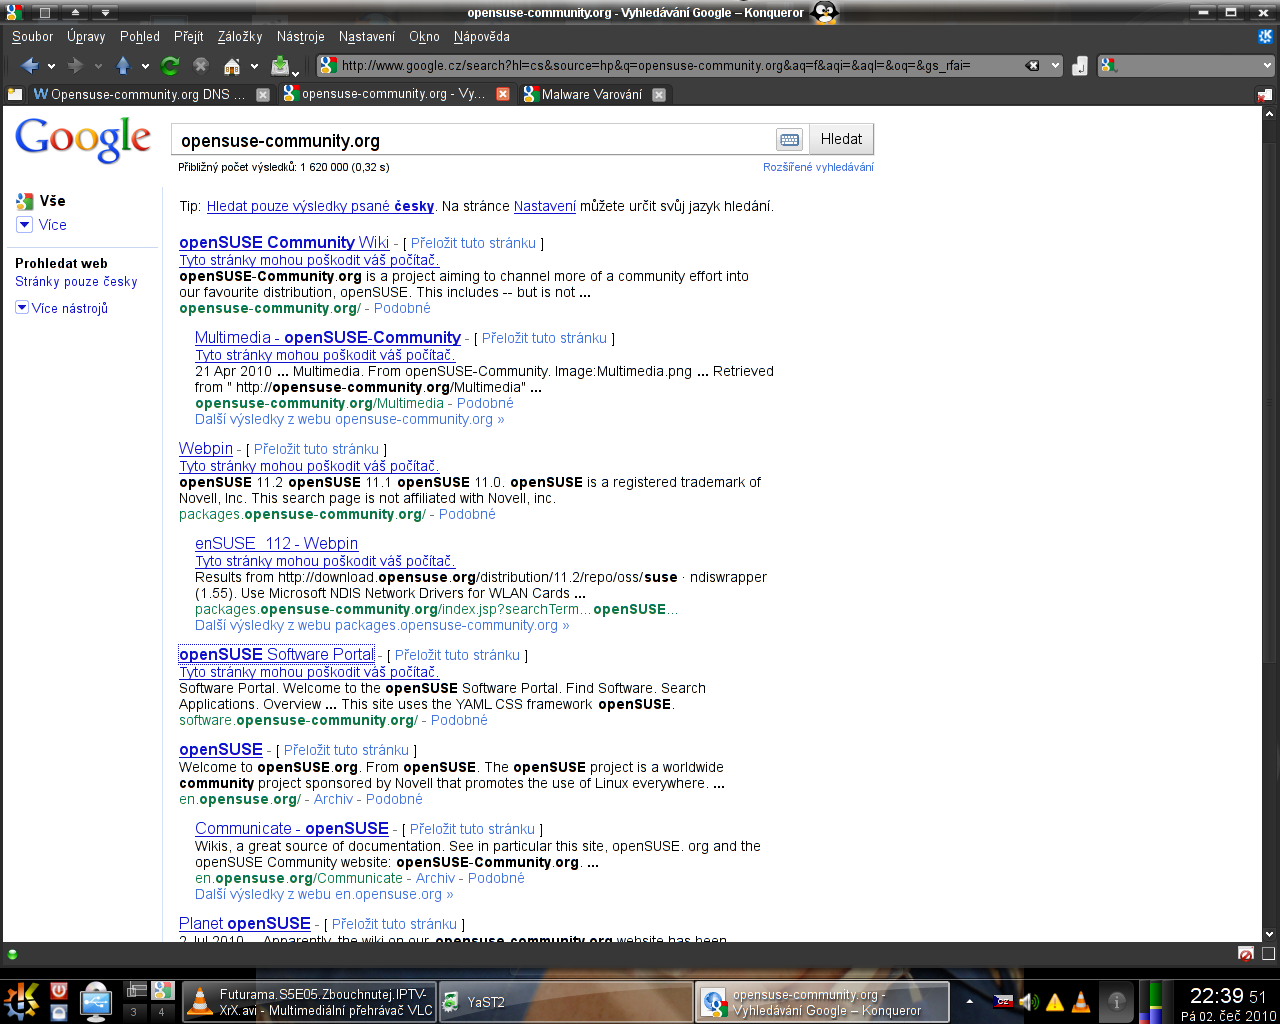Screen dimensions: 1280x1024
Task: Click the red power button in panel
Action: 59,990
